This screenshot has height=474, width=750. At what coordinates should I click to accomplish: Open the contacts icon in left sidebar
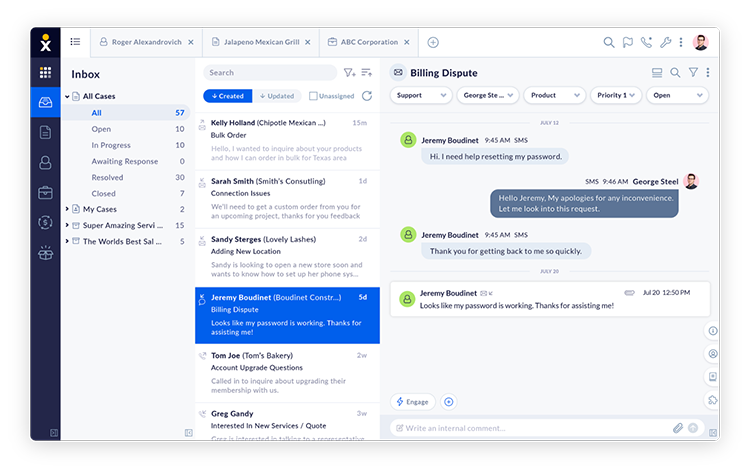[x=45, y=162]
